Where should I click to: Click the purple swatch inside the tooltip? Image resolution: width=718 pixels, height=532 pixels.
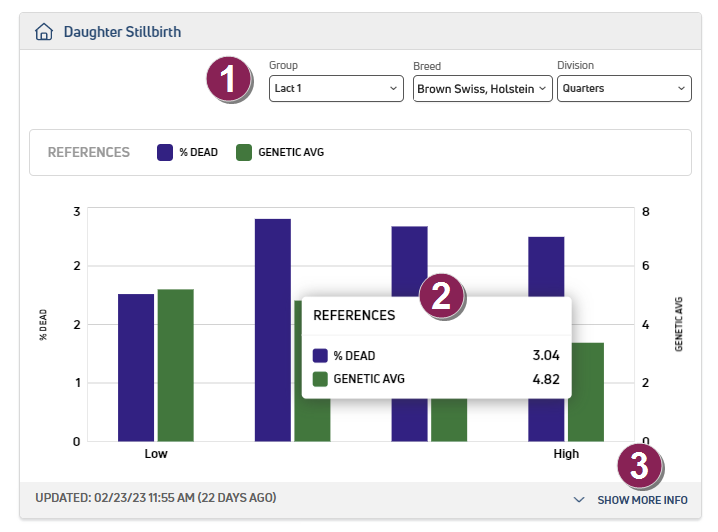click(320, 356)
